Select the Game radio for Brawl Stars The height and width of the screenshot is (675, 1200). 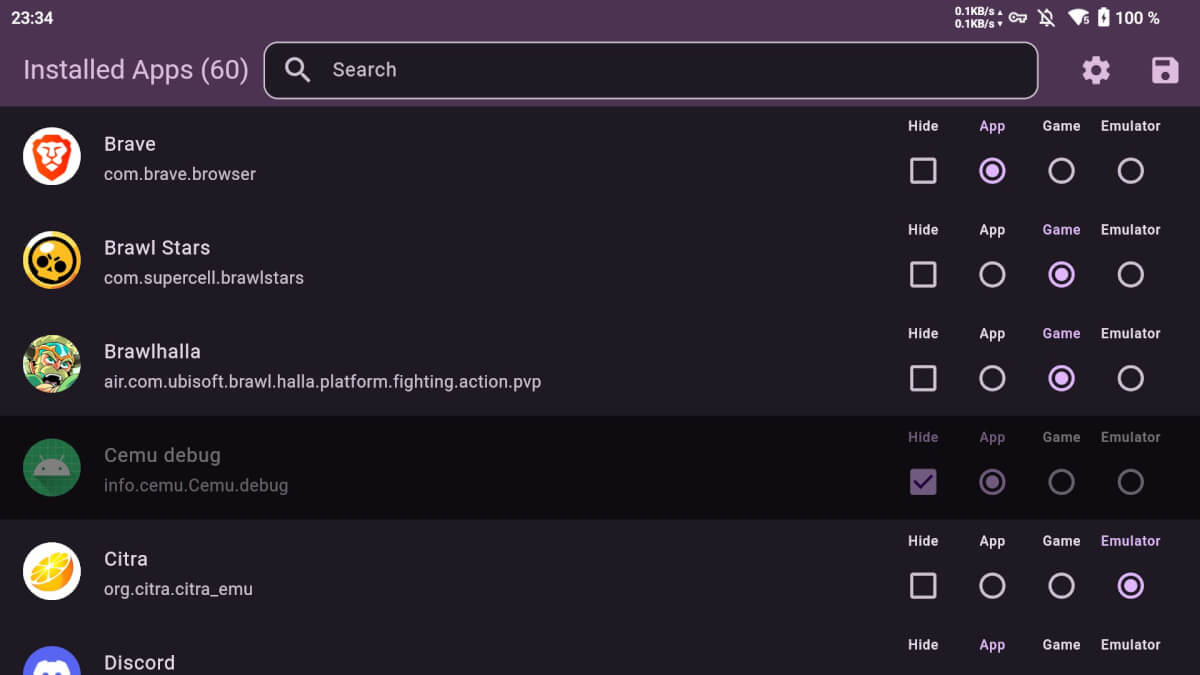(x=1061, y=275)
